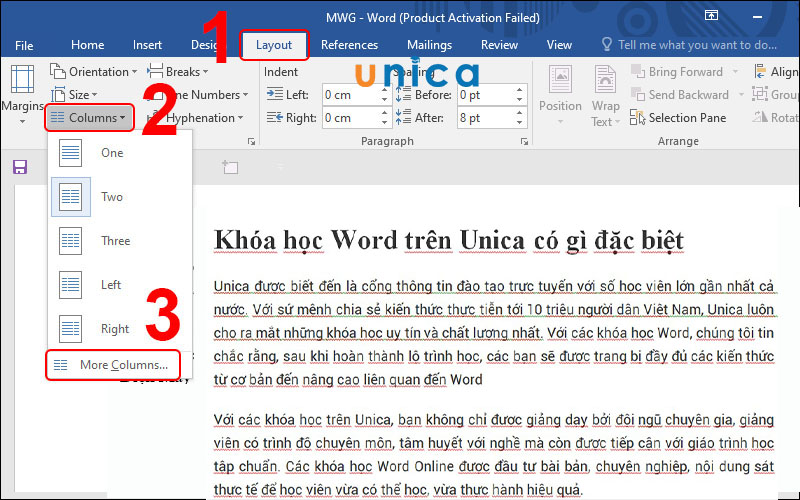Choose the One column option
This screenshot has height=500, width=800.
[x=120, y=153]
